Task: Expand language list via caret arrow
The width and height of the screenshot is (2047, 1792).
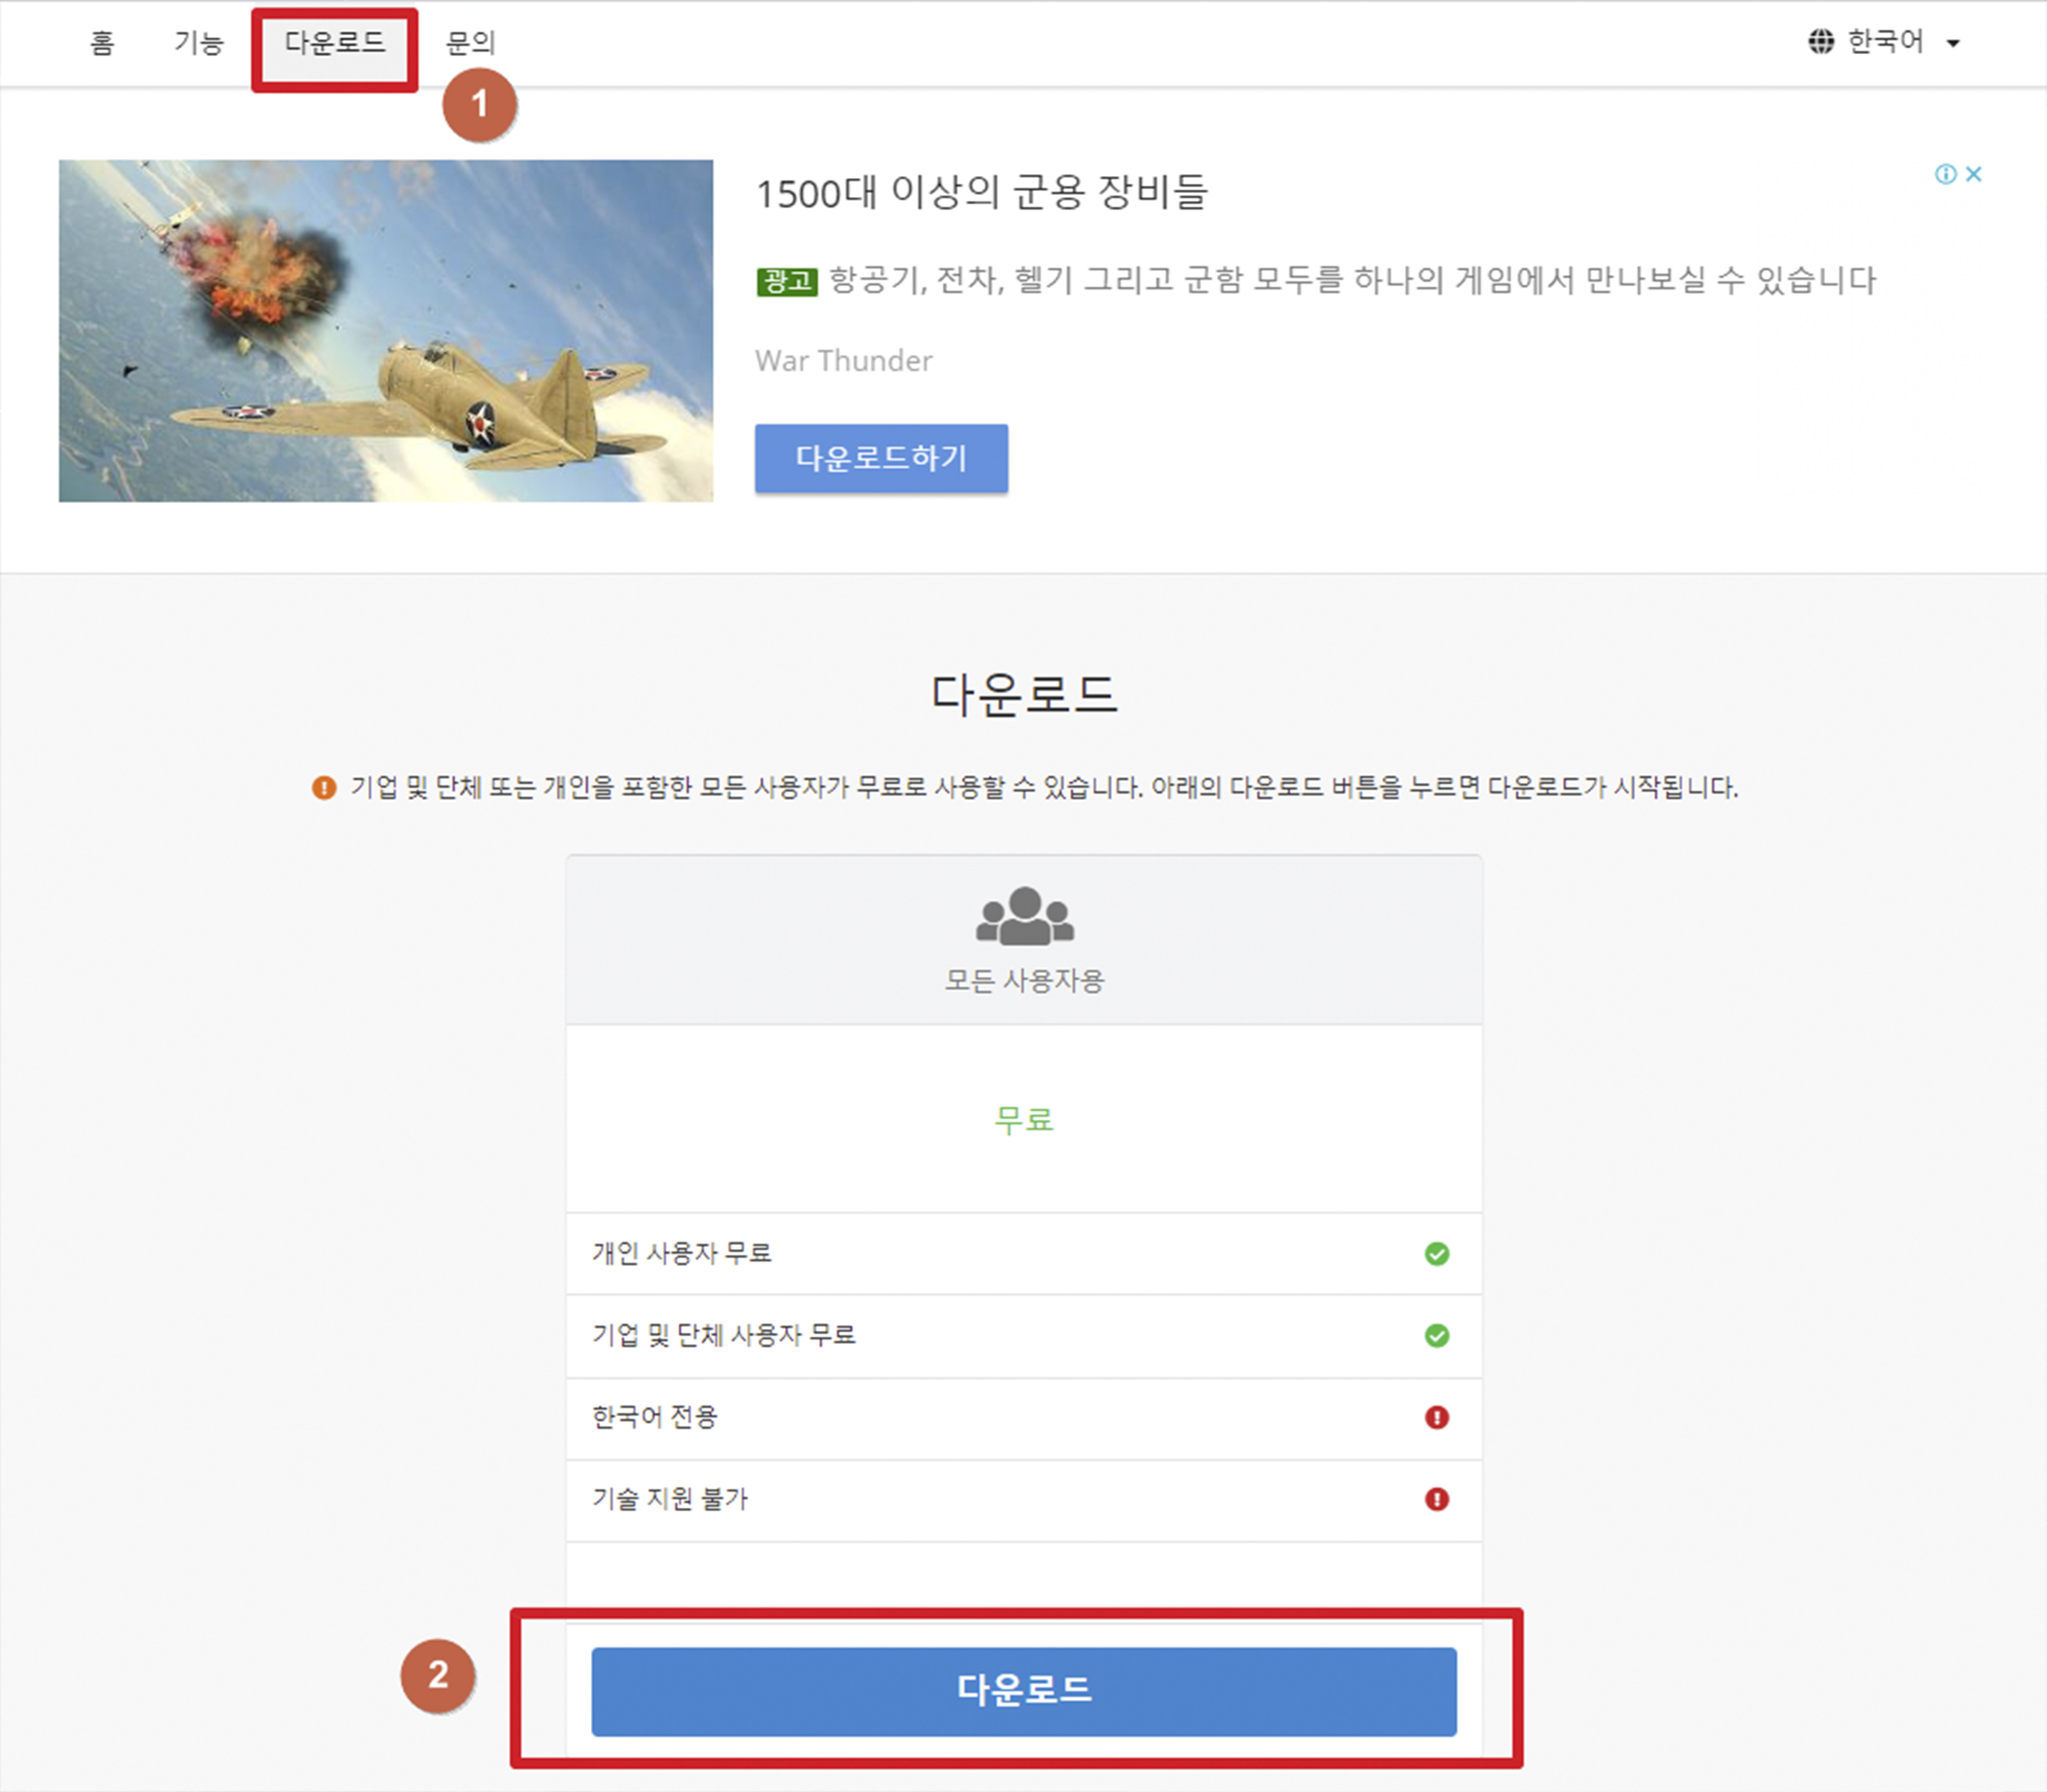Action: [x=1953, y=43]
